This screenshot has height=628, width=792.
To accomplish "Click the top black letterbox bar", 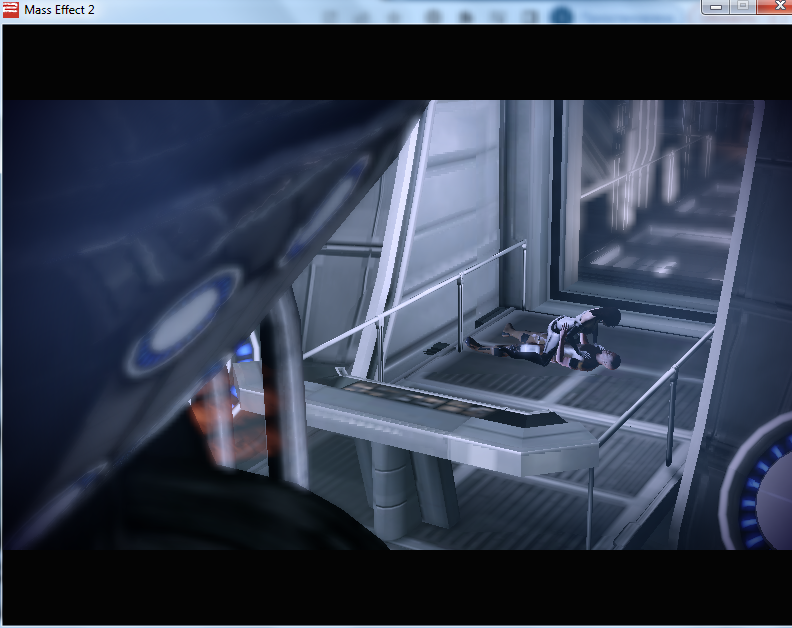I will pos(396,62).
